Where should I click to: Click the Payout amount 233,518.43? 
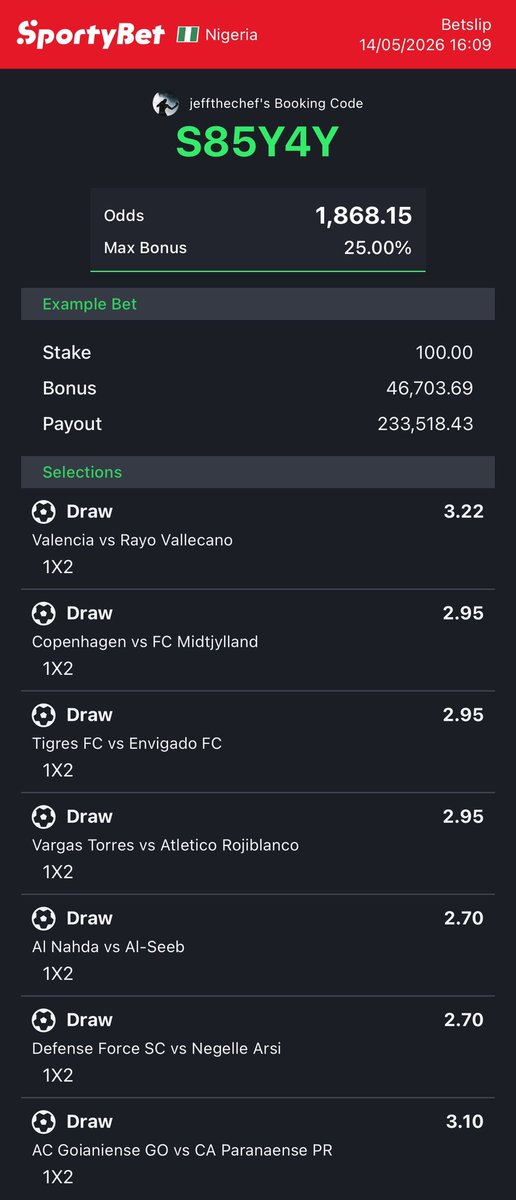tap(426, 424)
